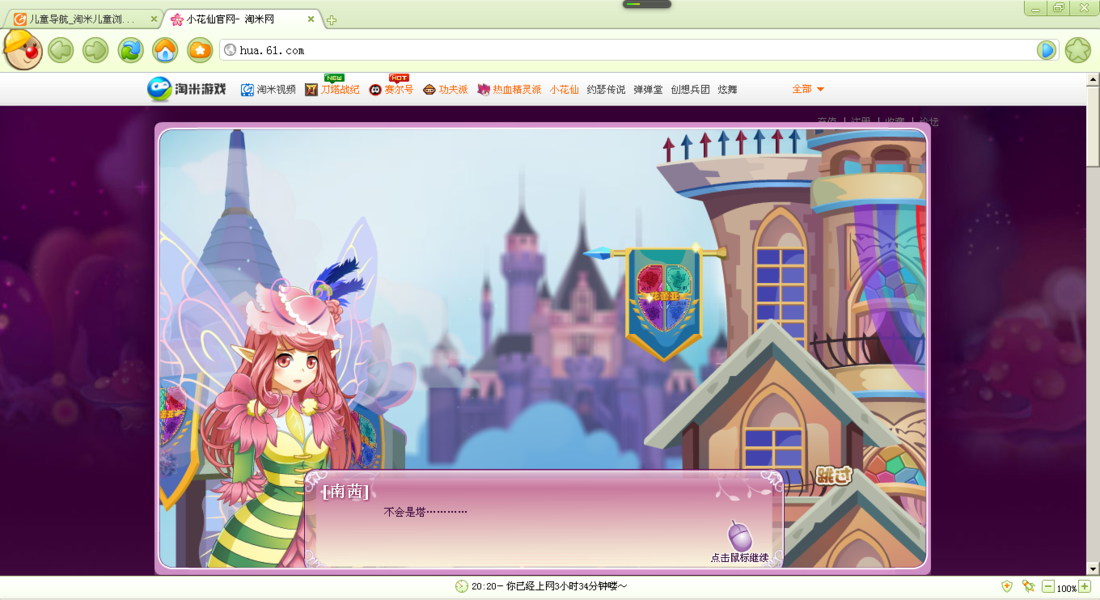Click the globe icon in the address bar
Screen dimensions: 1100x600
[230, 50]
